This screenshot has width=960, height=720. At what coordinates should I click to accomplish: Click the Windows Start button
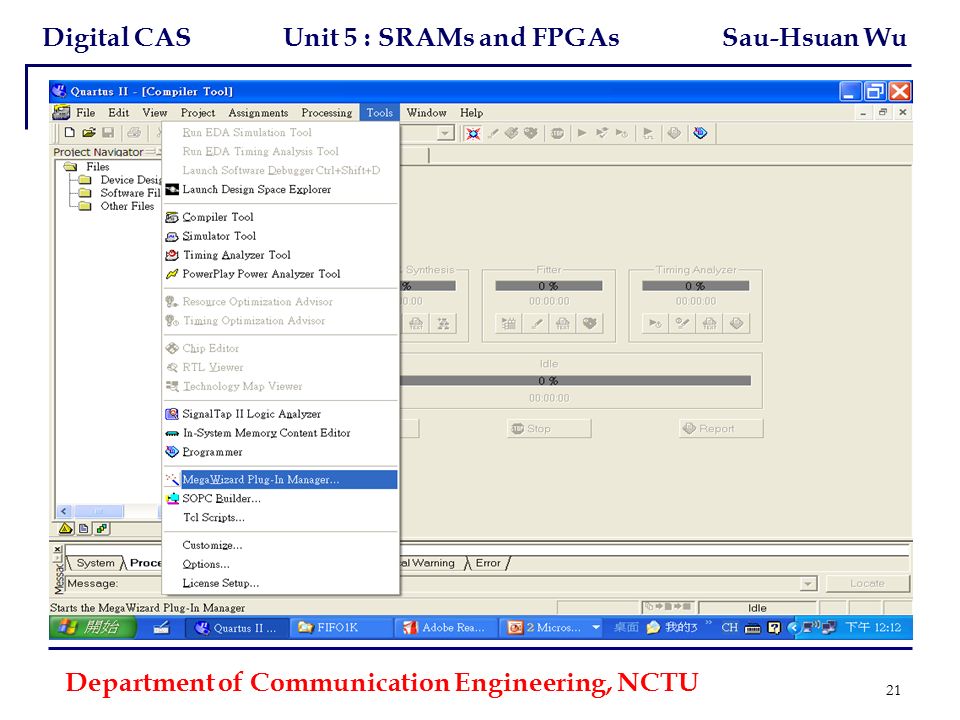(93, 628)
